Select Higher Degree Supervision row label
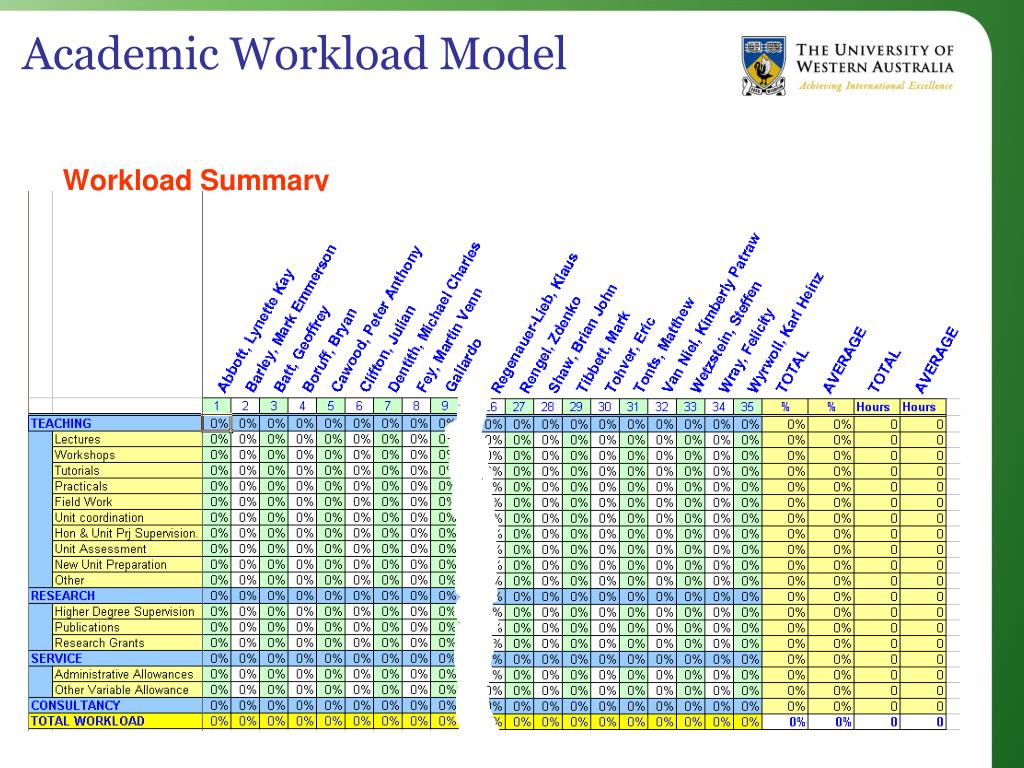Viewport: 1024px width, 768px height. (127, 611)
